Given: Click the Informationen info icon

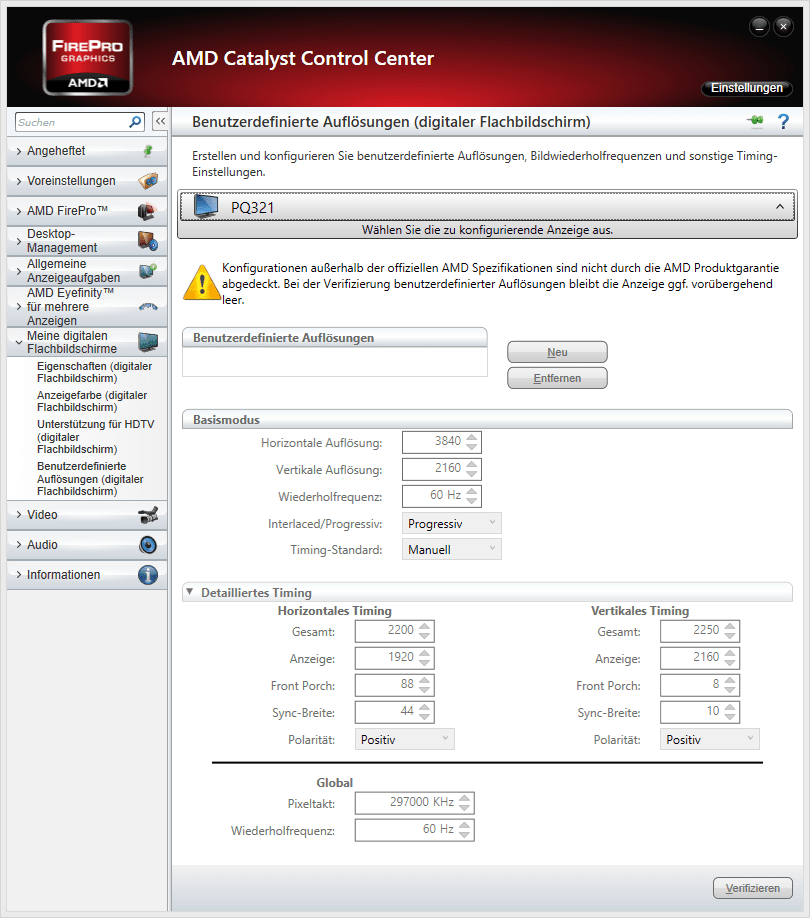Looking at the screenshot, I should coord(148,575).
